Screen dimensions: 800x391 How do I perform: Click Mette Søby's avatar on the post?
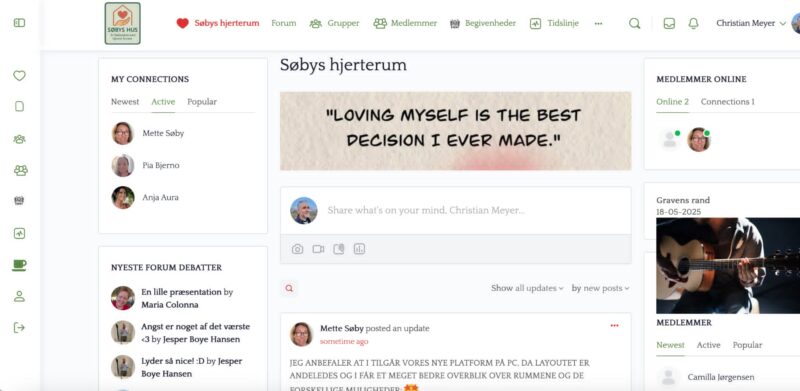(x=301, y=334)
